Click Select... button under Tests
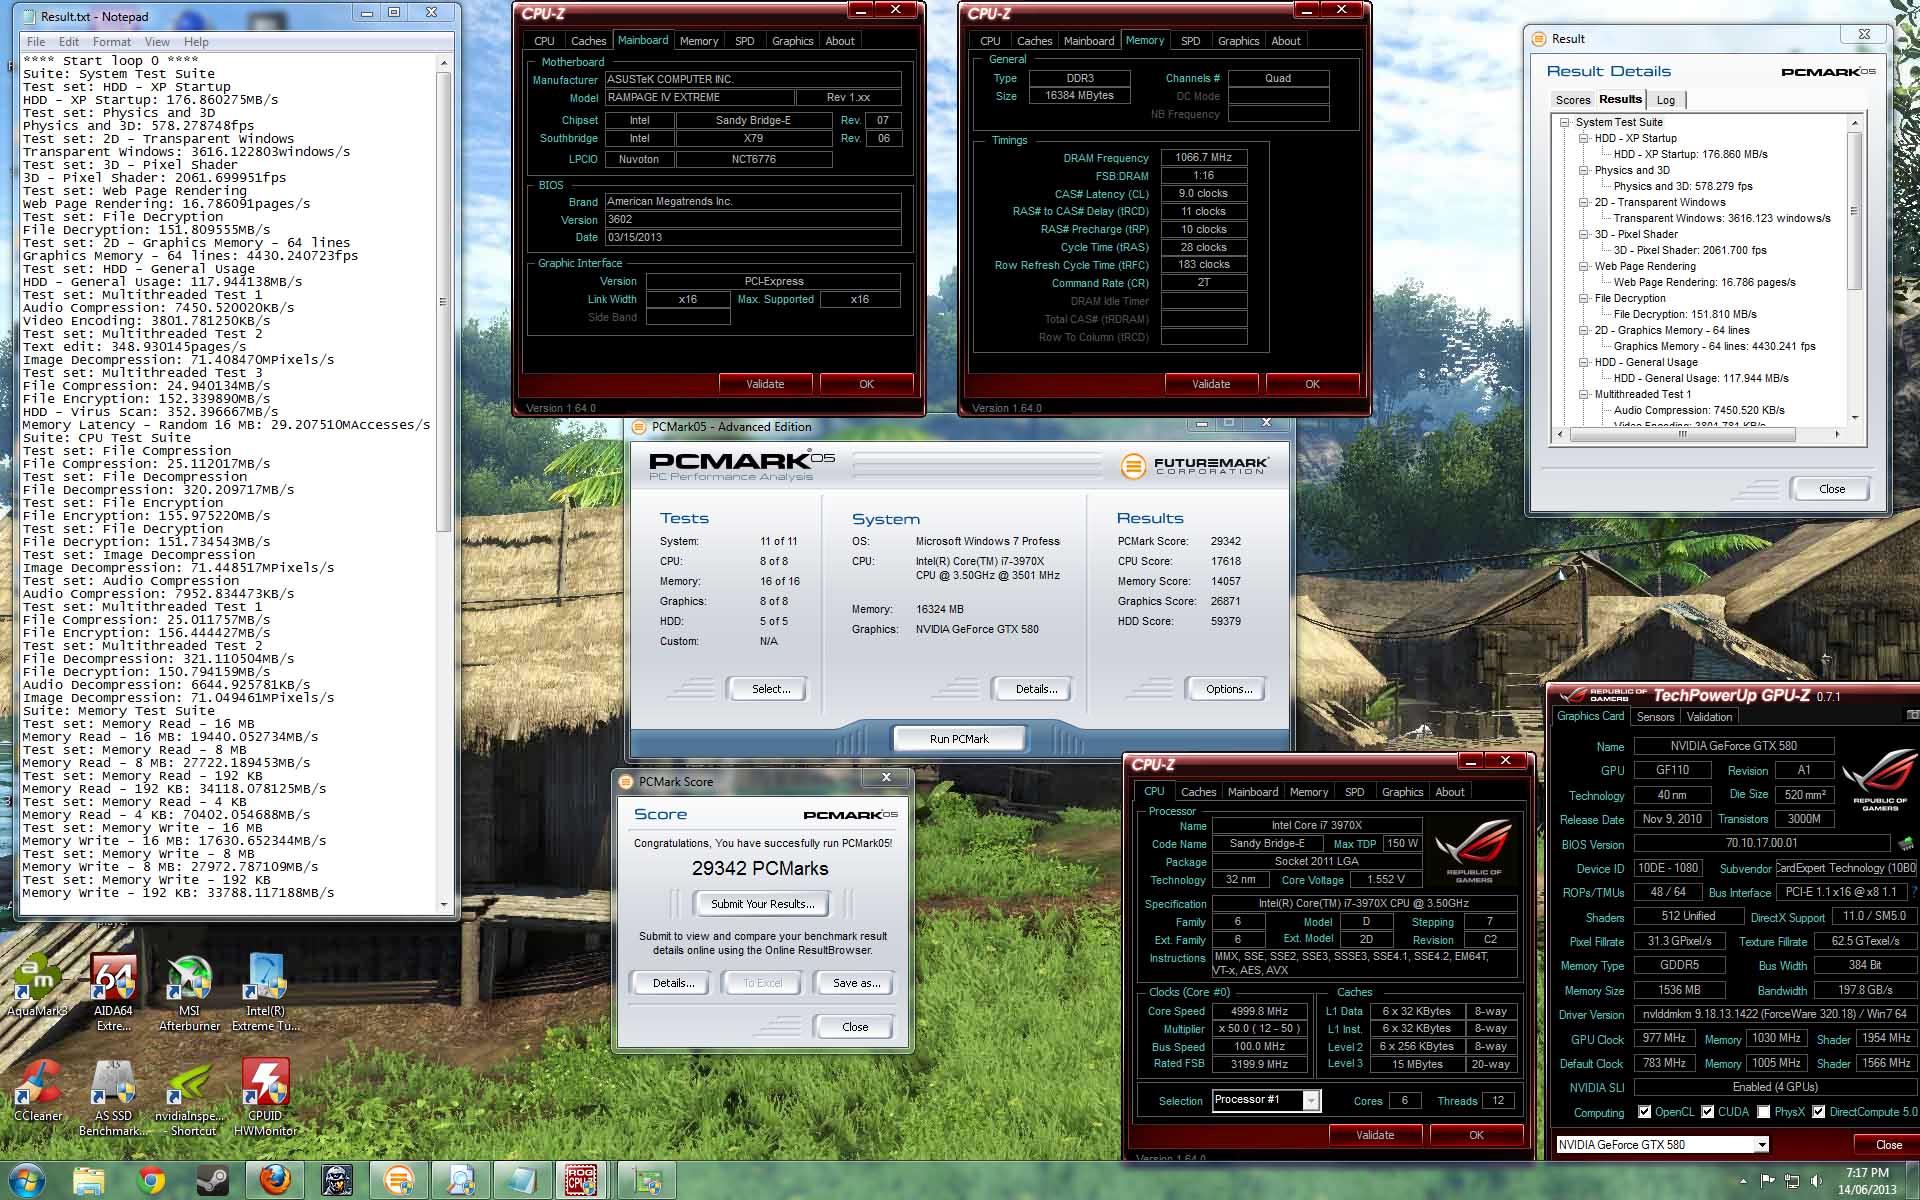 [x=770, y=689]
